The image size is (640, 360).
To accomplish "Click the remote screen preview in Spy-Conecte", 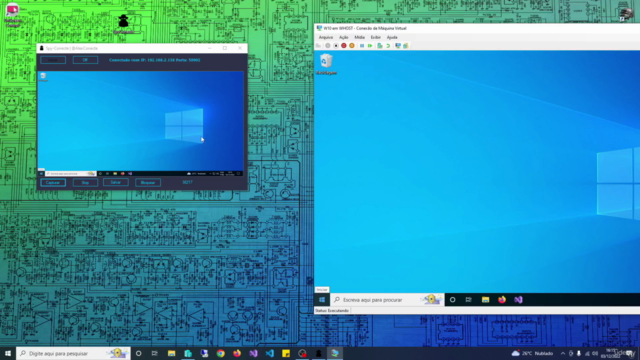I will click(140, 124).
